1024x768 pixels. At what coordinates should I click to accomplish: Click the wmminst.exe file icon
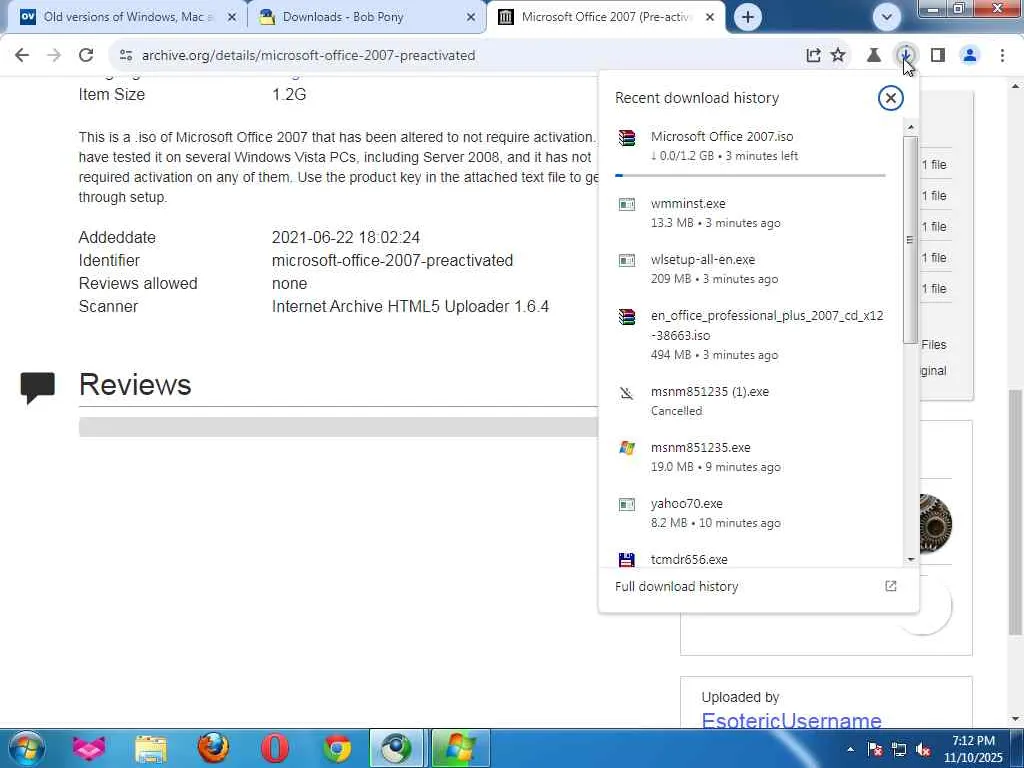click(x=627, y=204)
